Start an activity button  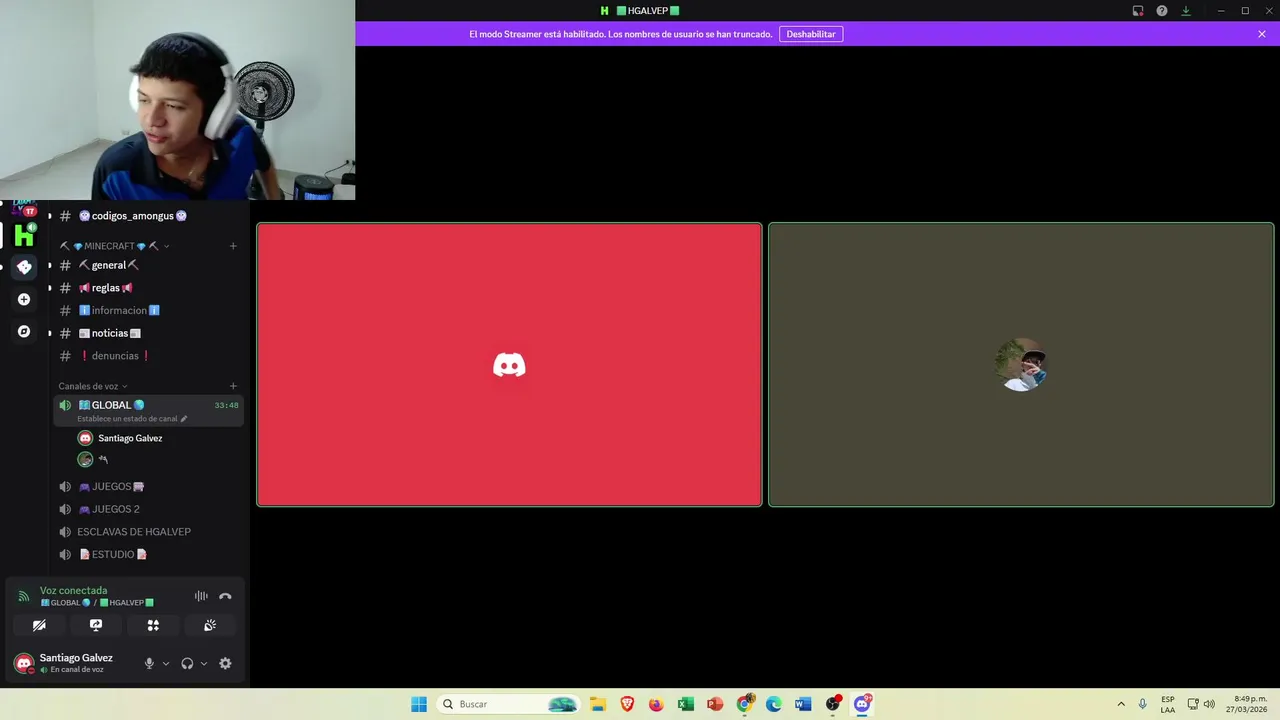tap(153, 625)
